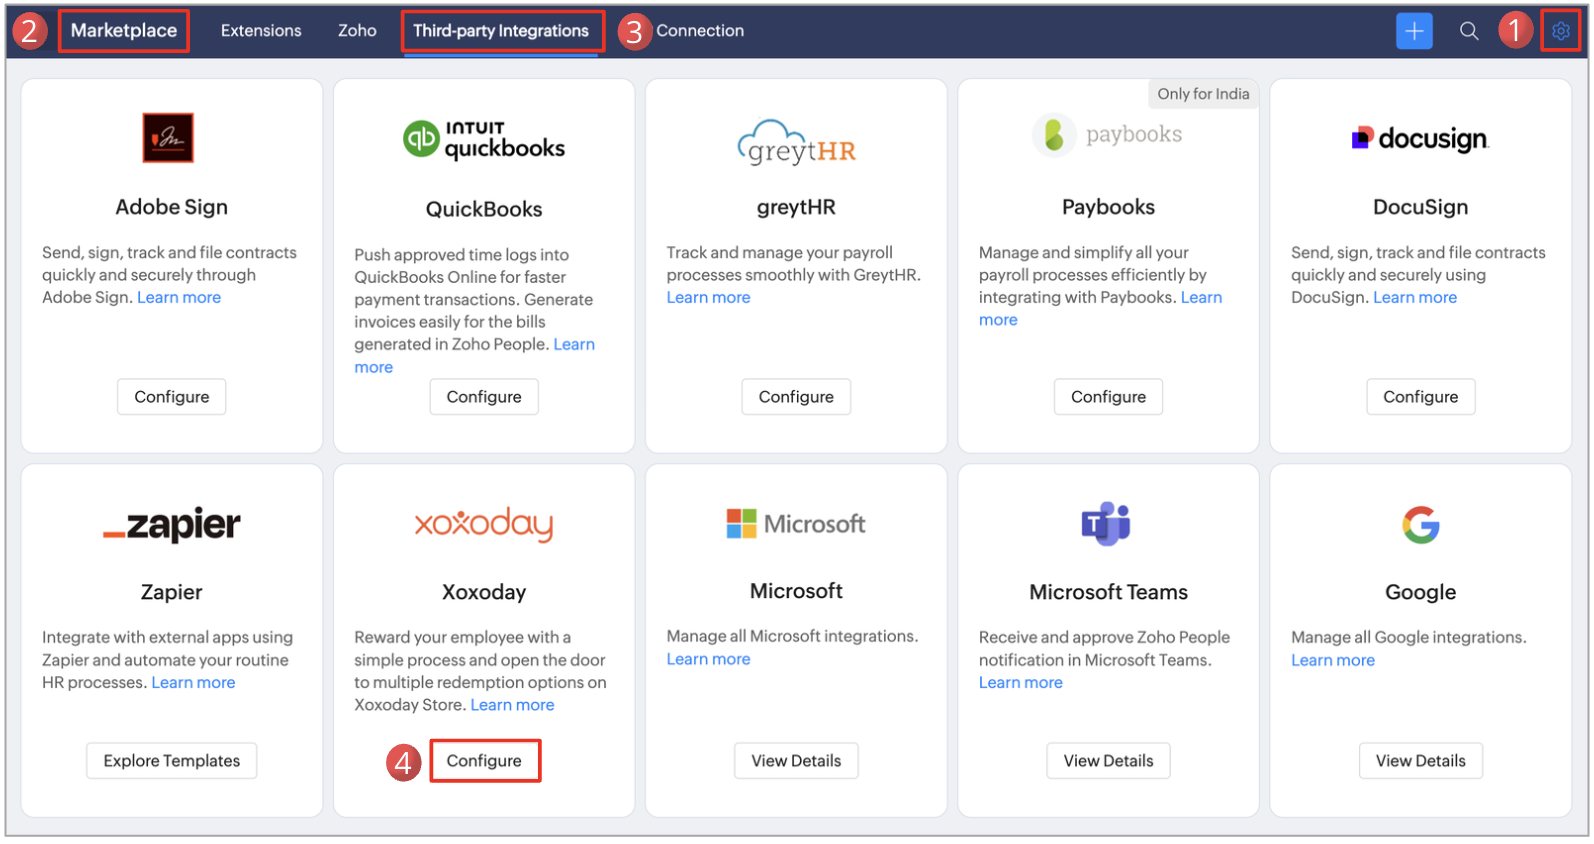
Task: Configure the greytHR integration
Action: tap(796, 397)
